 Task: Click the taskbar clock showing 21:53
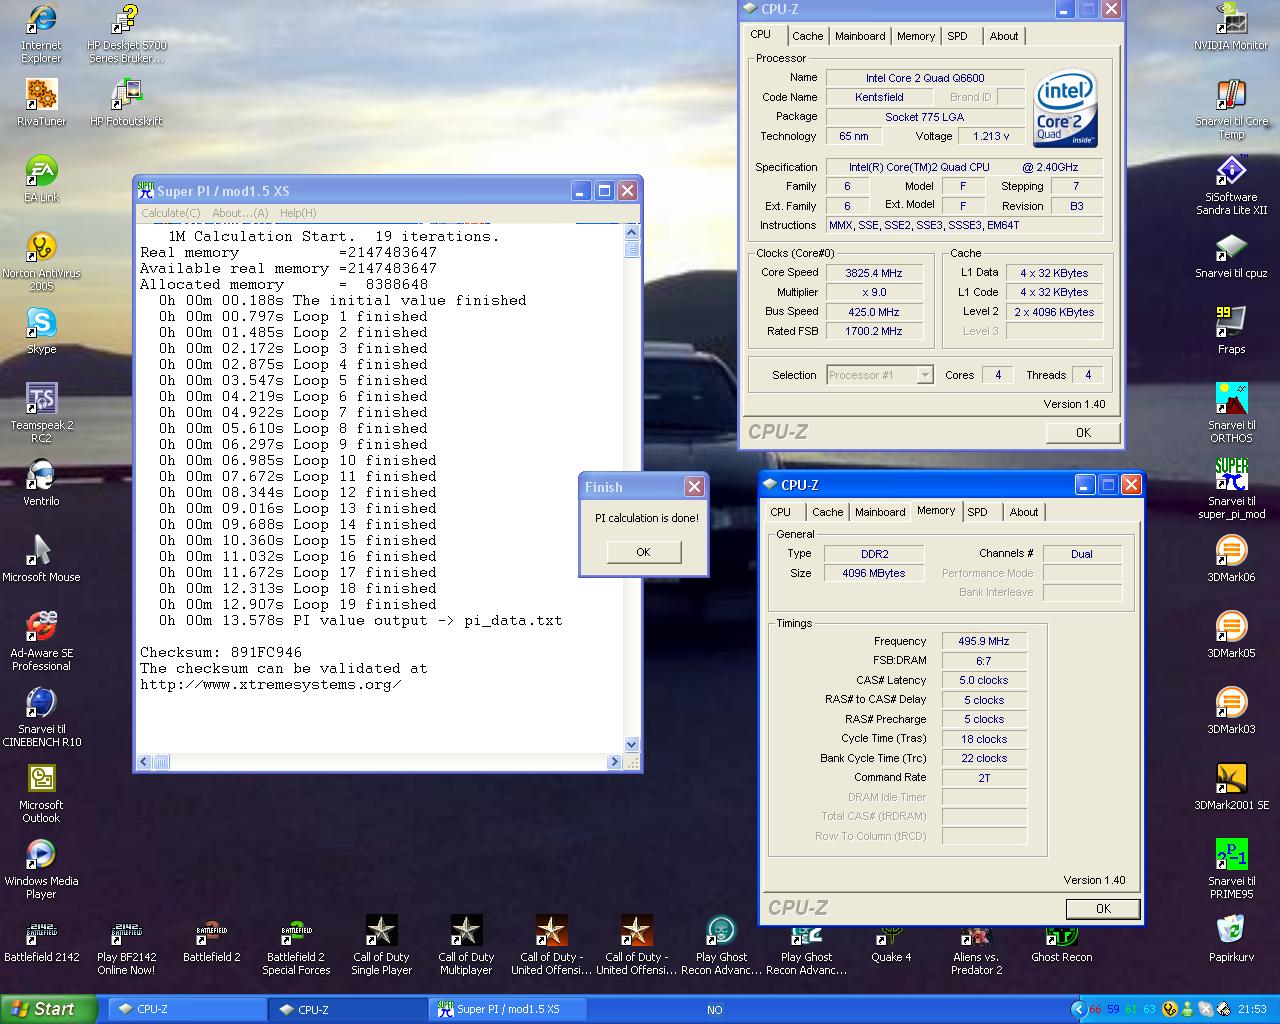pyautogui.click(x=1252, y=1010)
